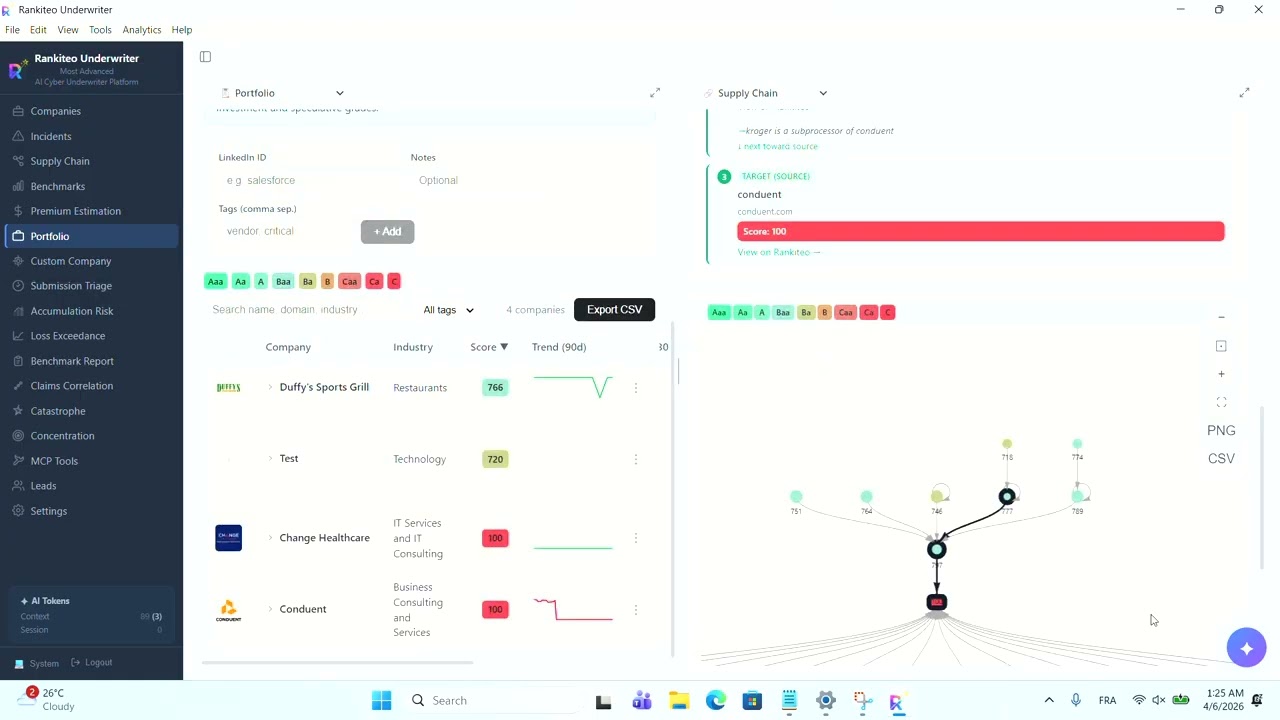The width and height of the screenshot is (1280, 720).
Task: Open Windows Start menu
Action: point(381,701)
